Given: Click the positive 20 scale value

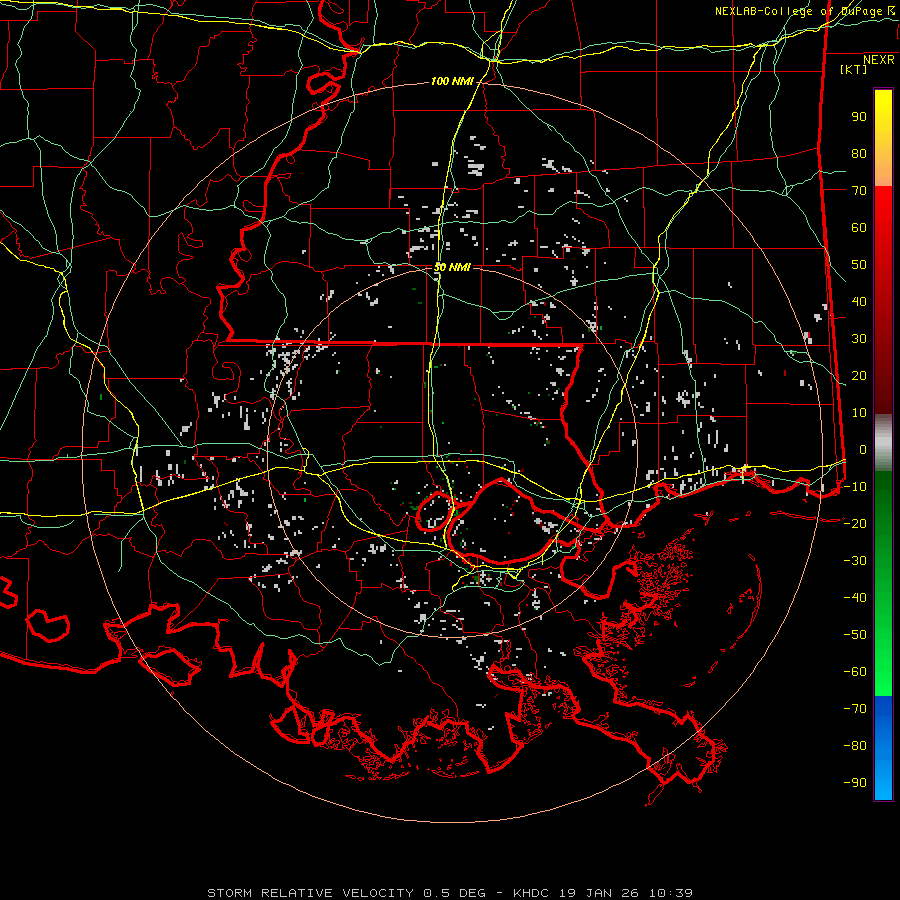Looking at the screenshot, I should pyautogui.click(x=859, y=376).
